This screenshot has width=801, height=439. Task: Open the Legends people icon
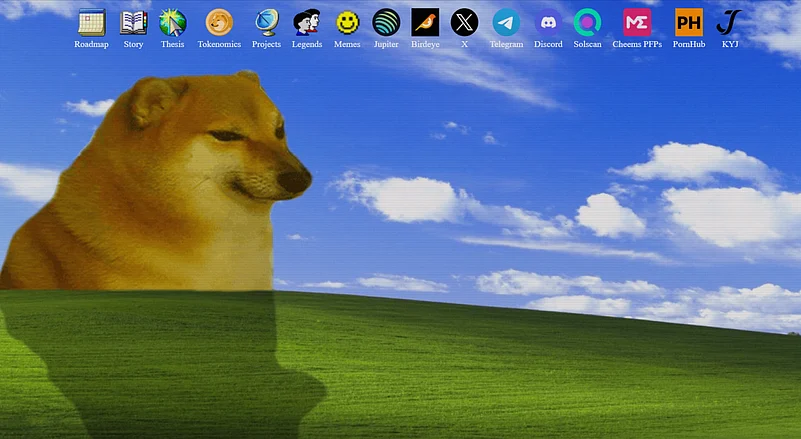point(307,22)
